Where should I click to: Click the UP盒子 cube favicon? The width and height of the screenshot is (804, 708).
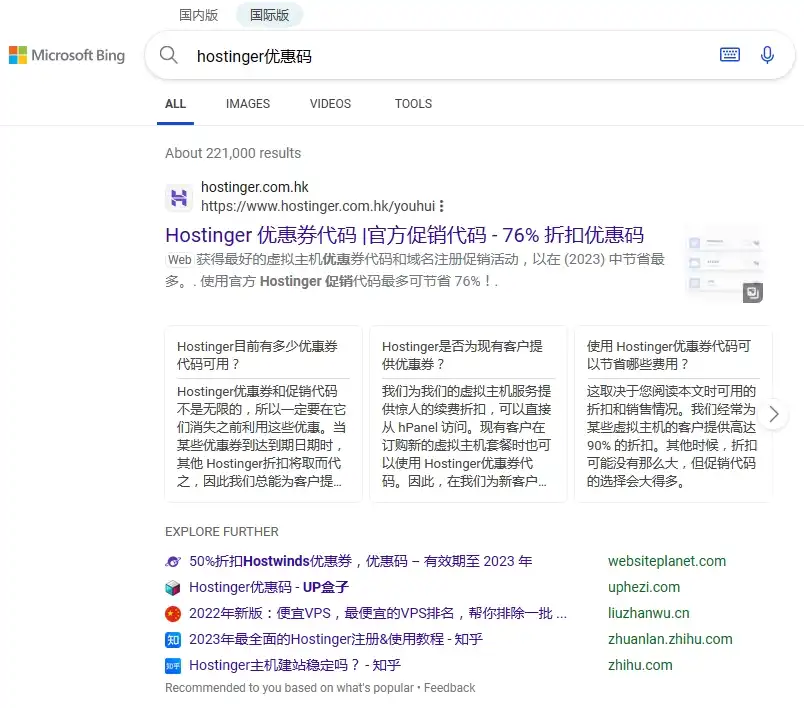coord(173,587)
